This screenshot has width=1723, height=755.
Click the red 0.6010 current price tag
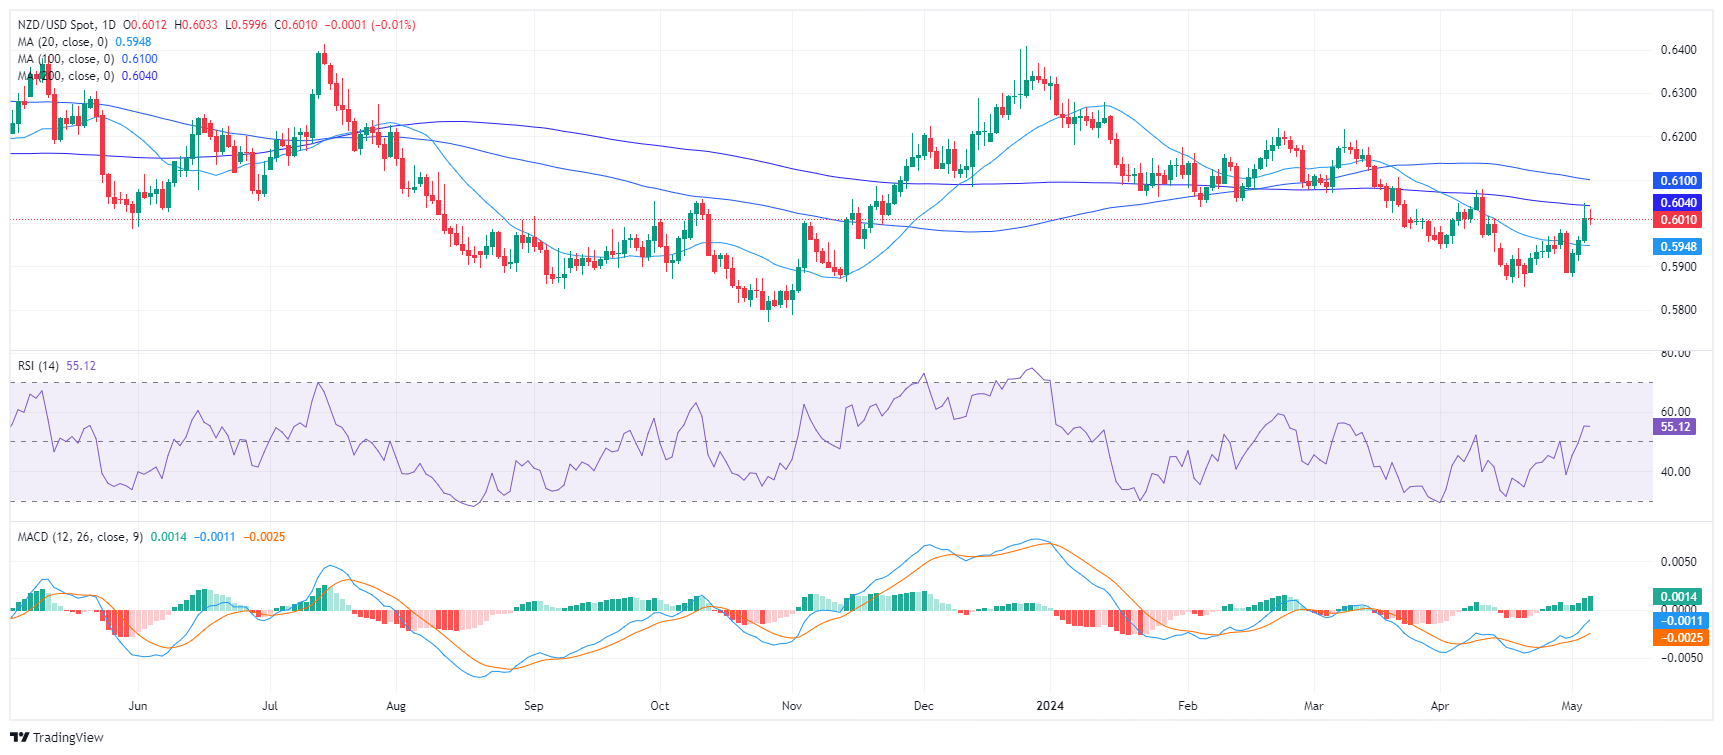tap(1678, 220)
